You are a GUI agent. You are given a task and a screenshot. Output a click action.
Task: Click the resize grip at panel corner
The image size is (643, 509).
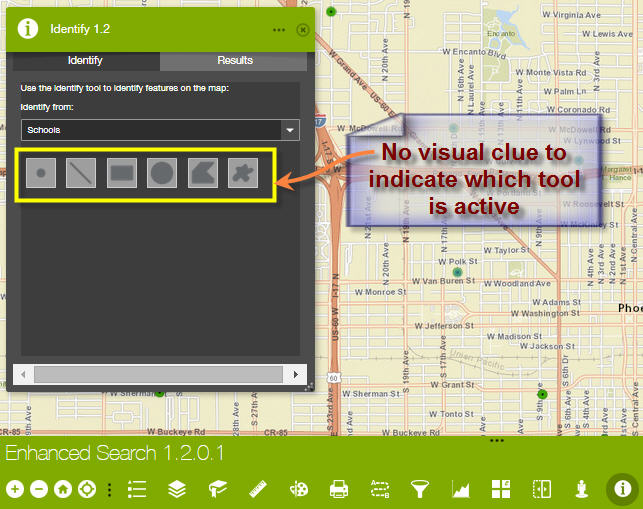(x=309, y=387)
